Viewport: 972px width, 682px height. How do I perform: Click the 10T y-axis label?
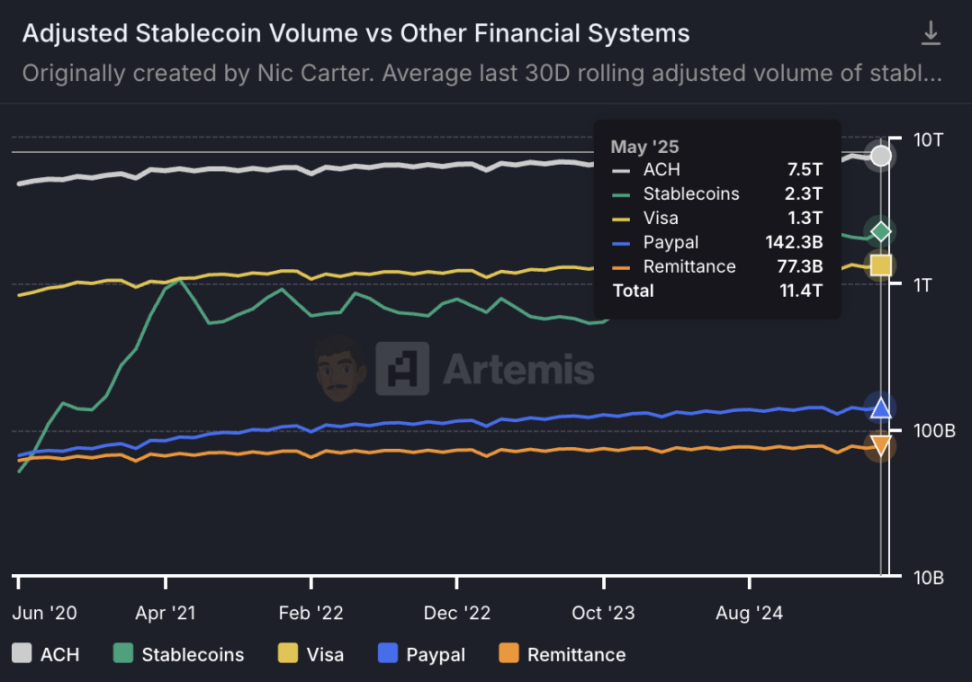tap(930, 139)
